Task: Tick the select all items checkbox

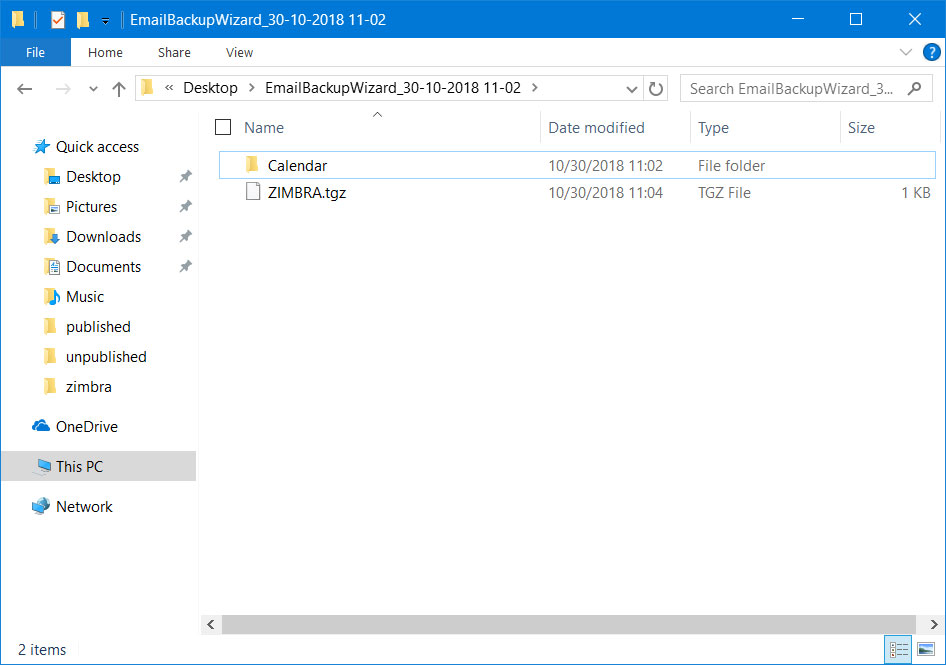Action: click(x=223, y=127)
